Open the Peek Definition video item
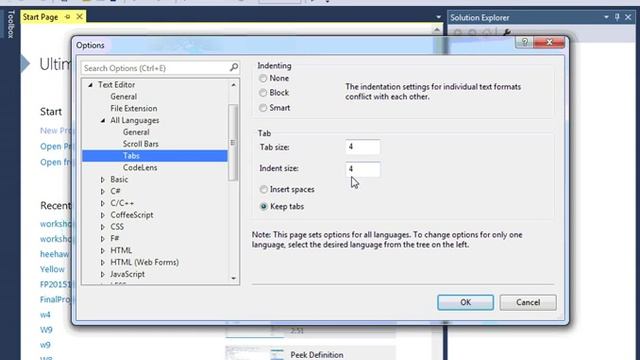The image size is (640, 360). pyautogui.click(x=317, y=355)
